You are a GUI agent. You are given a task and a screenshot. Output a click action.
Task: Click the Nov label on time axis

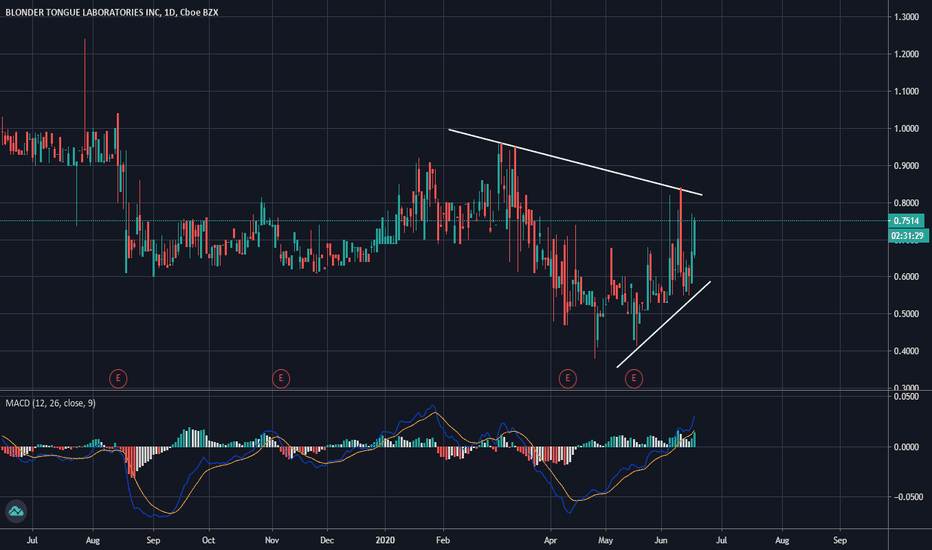pos(272,540)
